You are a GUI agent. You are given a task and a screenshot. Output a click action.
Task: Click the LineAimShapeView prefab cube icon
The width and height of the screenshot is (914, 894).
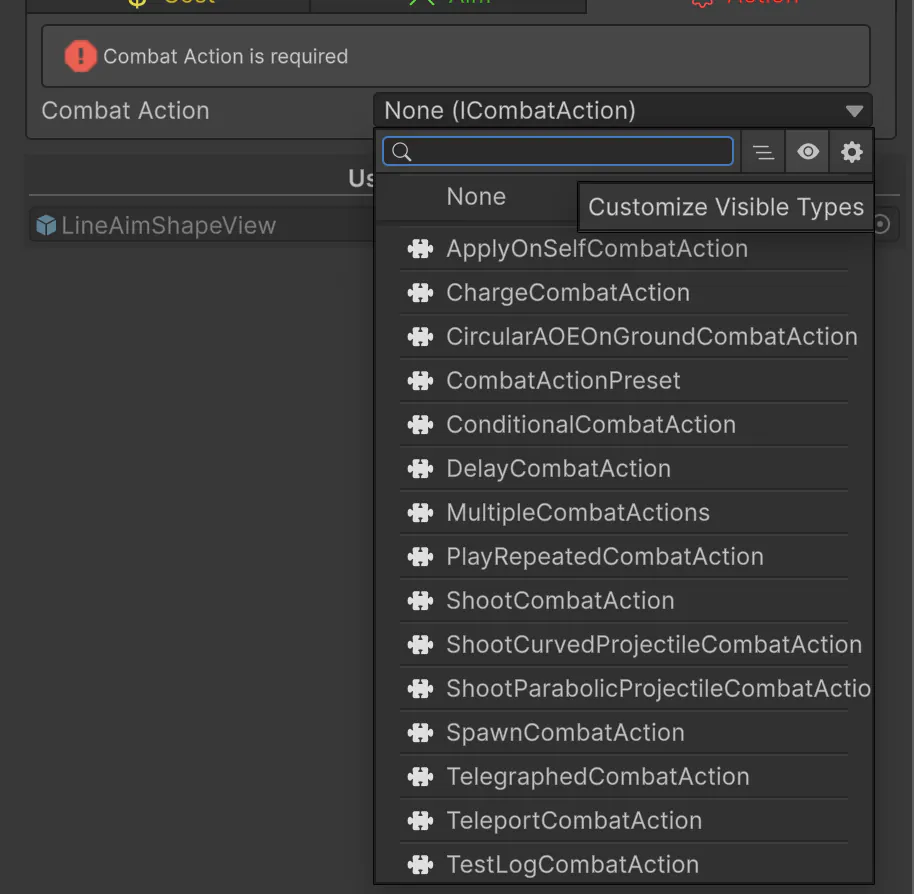(46, 225)
